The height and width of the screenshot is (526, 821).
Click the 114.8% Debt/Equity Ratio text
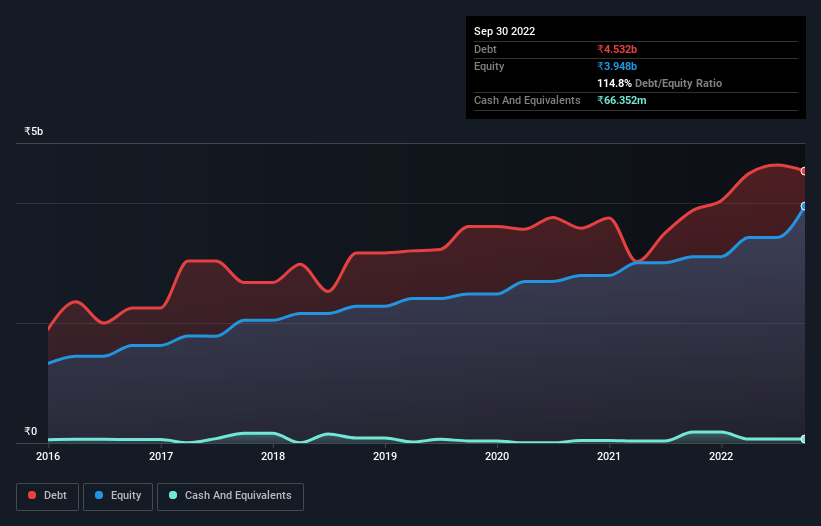[659, 83]
